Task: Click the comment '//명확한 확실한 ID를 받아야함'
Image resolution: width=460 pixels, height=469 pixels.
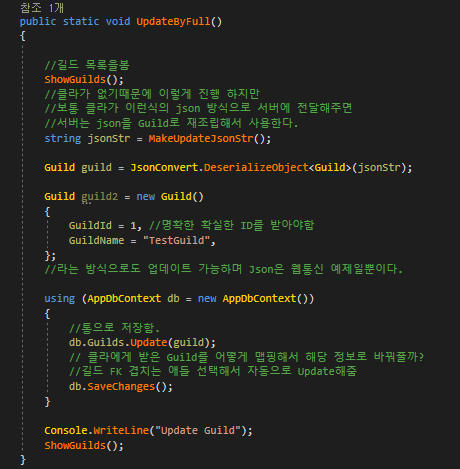Action: [231, 225]
